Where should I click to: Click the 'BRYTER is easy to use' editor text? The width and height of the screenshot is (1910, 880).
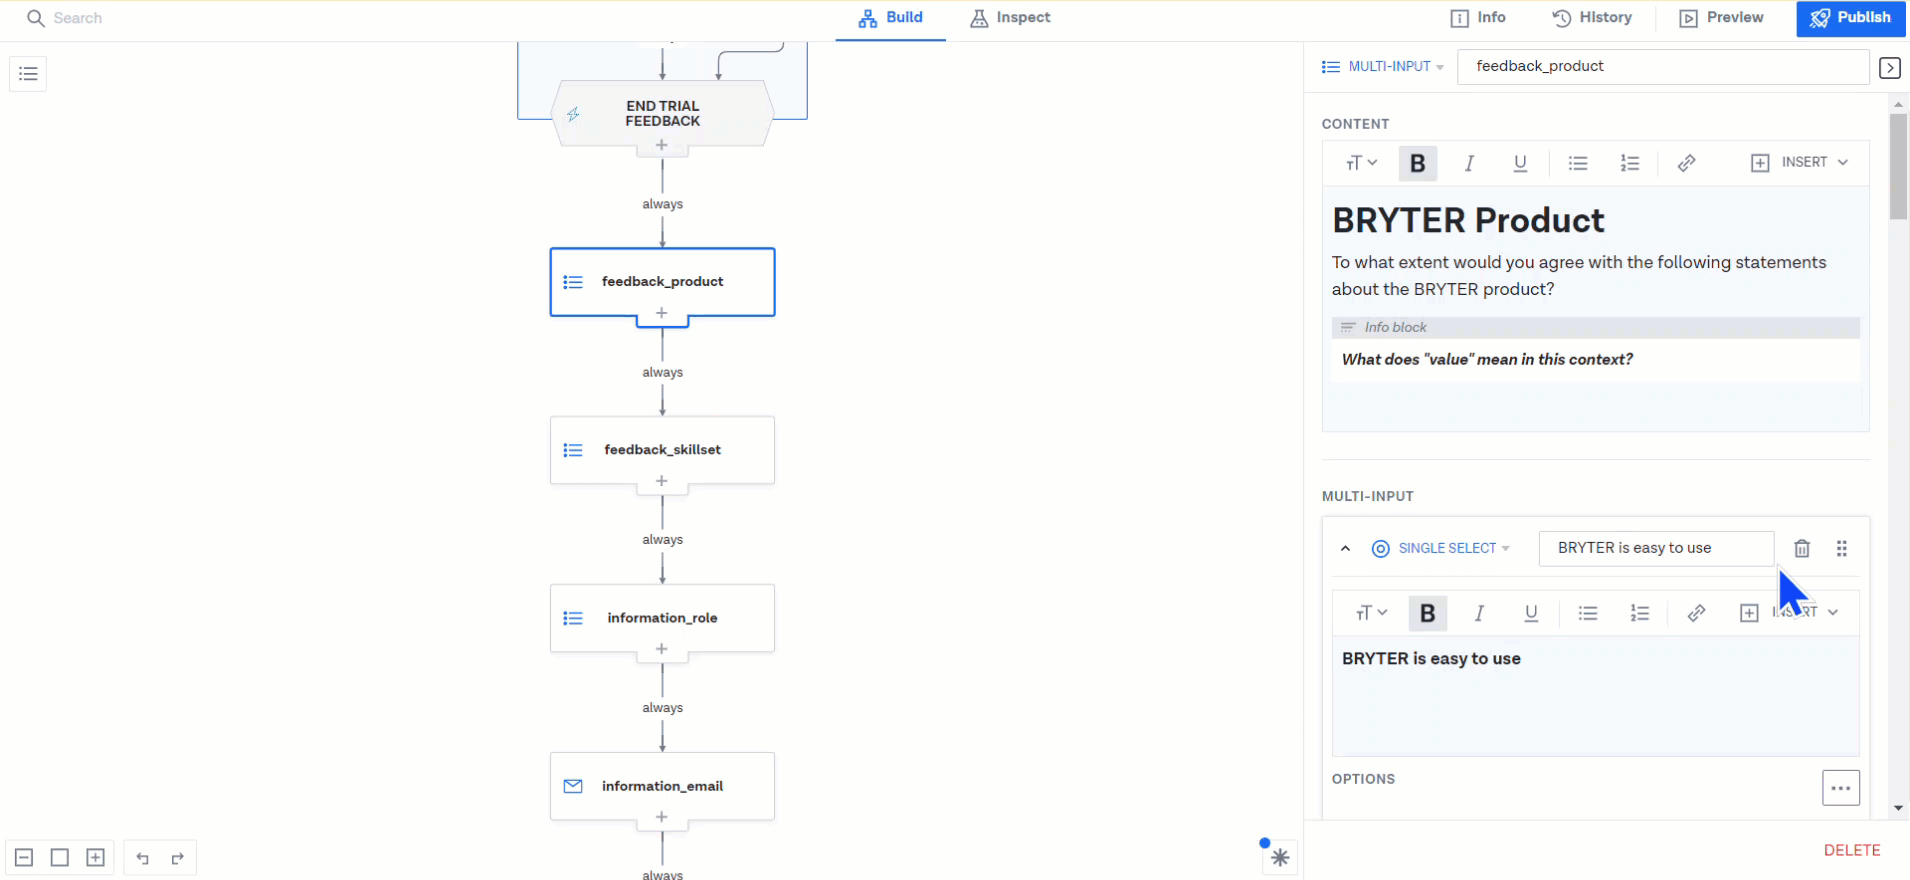click(x=1431, y=659)
